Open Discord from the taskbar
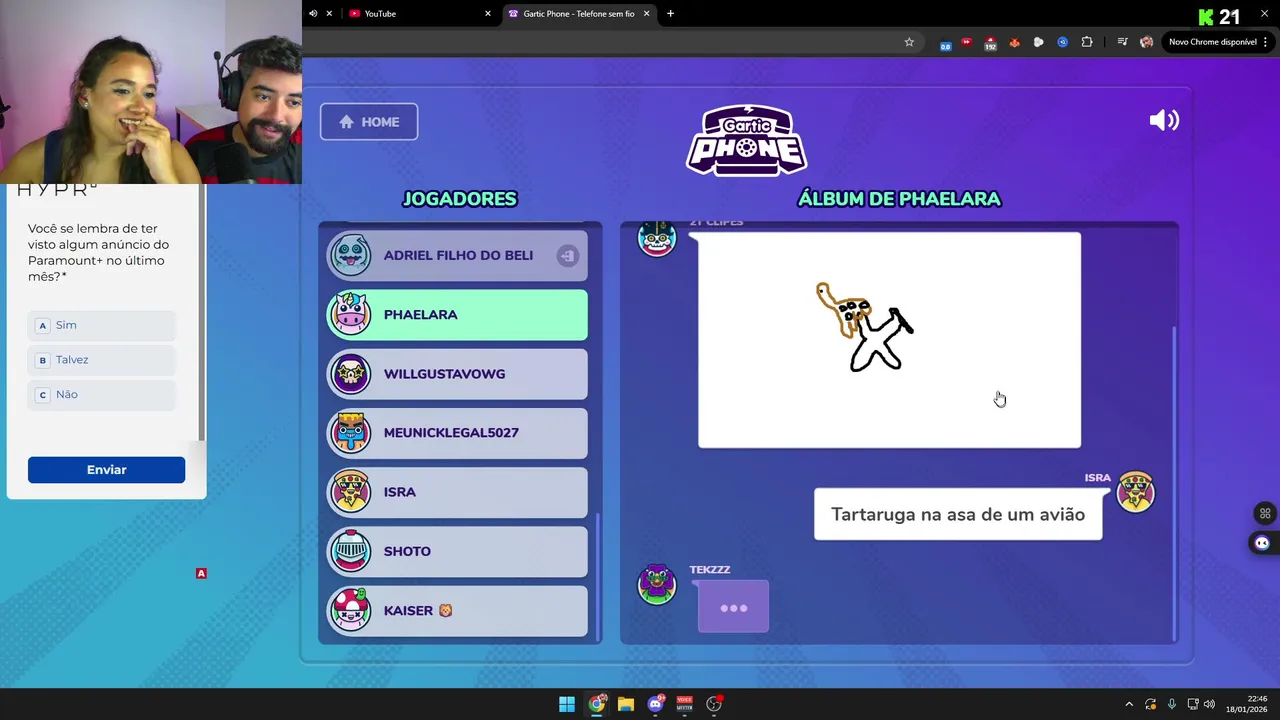The height and width of the screenshot is (720, 1280). (655, 704)
